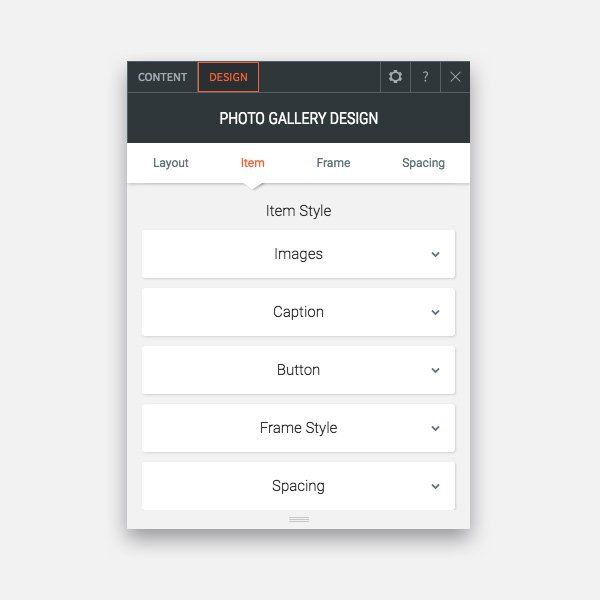Expand the Button section
Viewport: 600px width, 600px height.
[x=298, y=370]
